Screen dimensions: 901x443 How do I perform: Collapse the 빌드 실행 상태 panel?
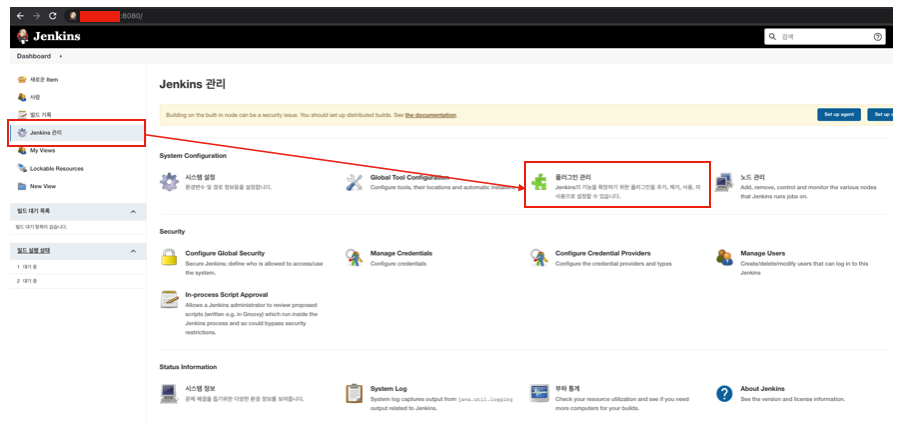[133, 251]
